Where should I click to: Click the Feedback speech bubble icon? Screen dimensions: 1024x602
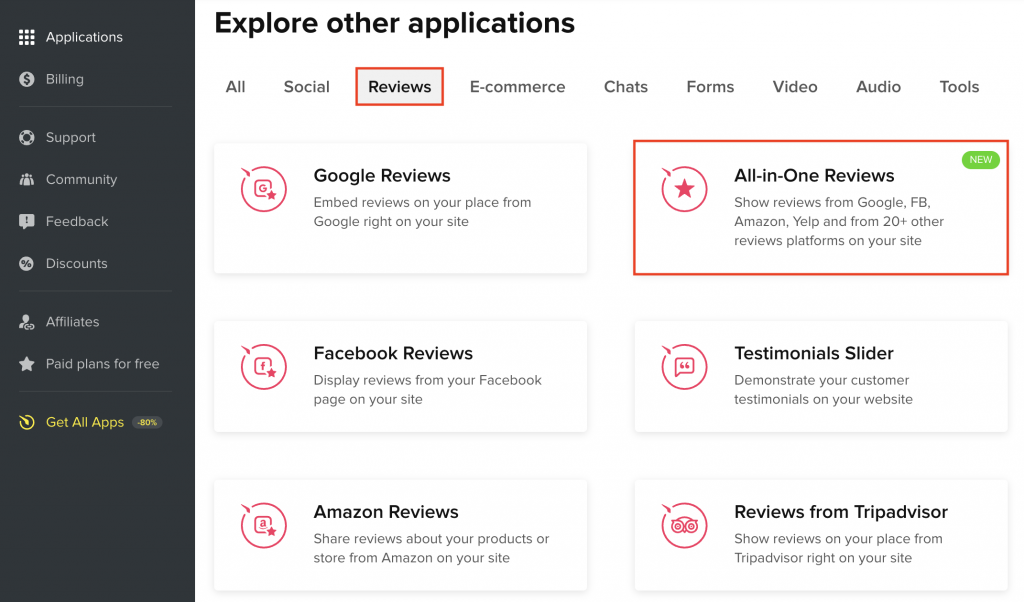point(27,222)
